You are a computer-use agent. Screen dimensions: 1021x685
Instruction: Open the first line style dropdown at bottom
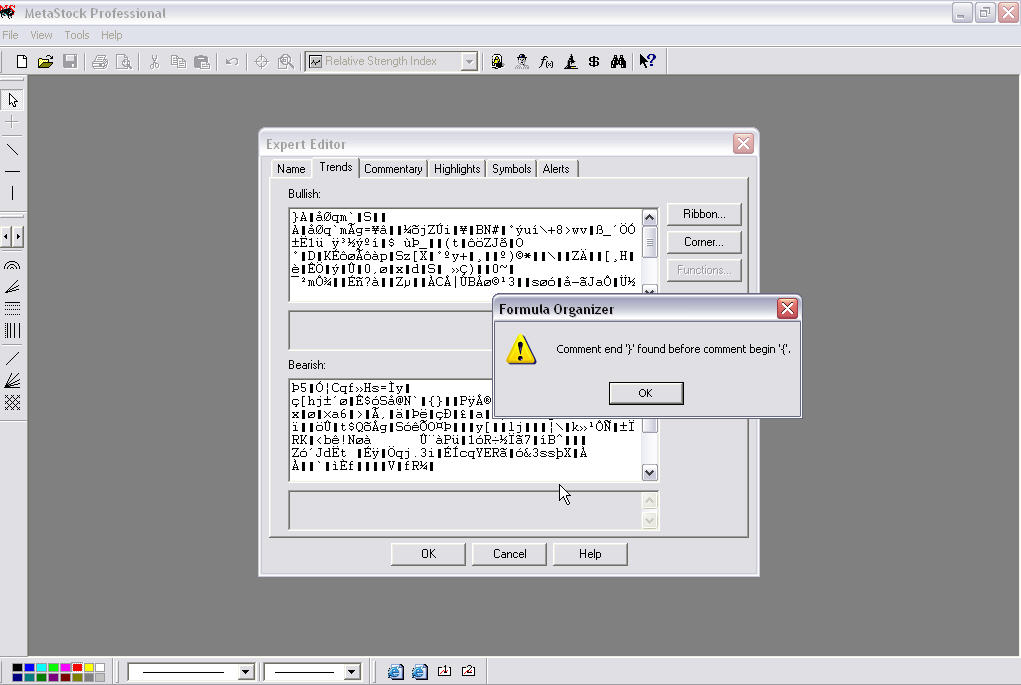click(x=245, y=671)
